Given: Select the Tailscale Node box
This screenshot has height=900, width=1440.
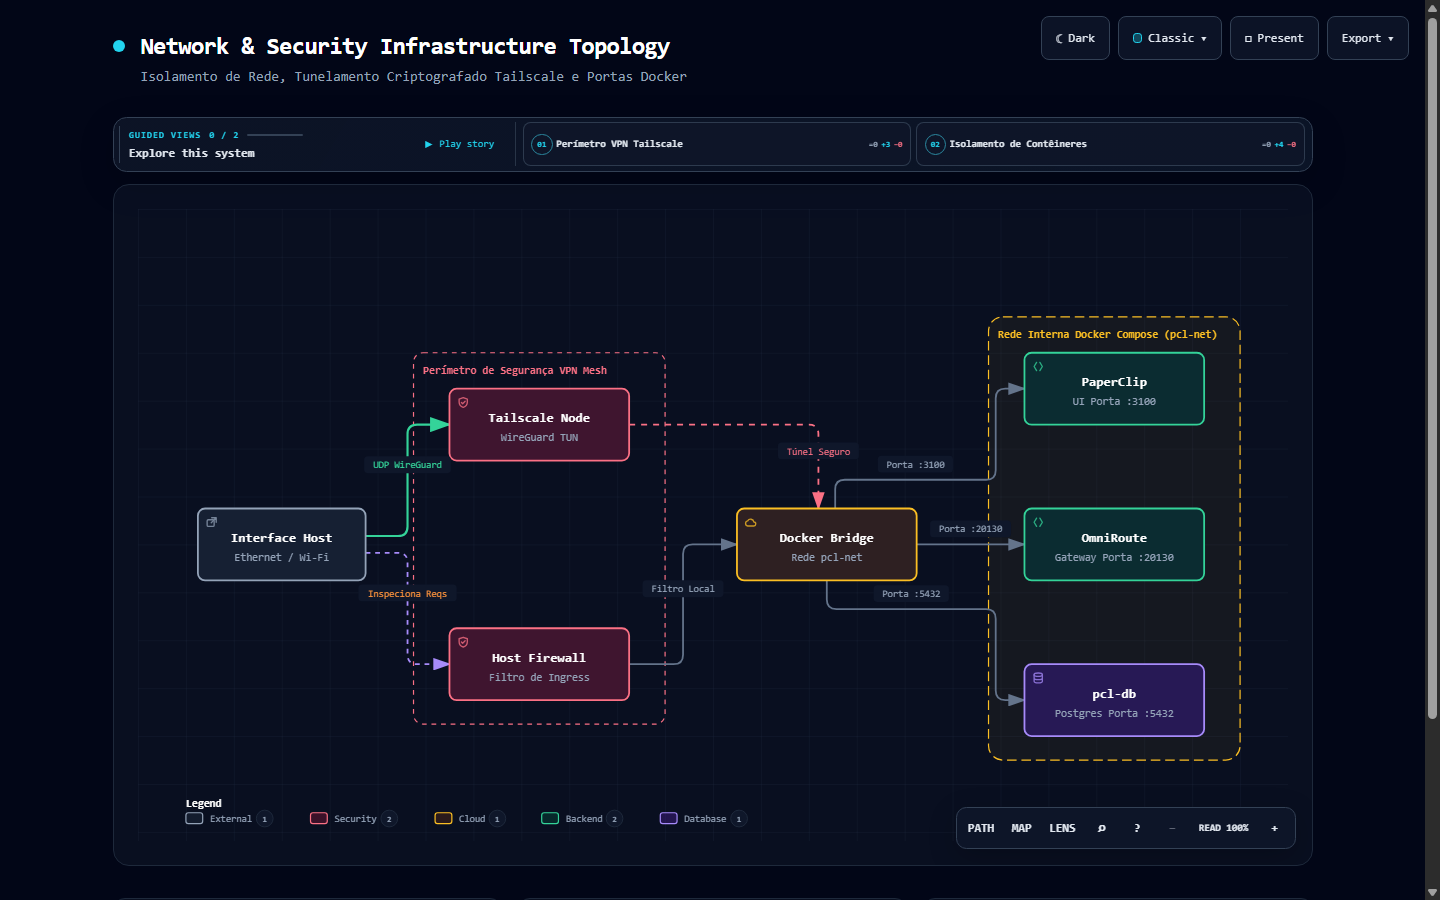Looking at the screenshot, I should (539, 425).
